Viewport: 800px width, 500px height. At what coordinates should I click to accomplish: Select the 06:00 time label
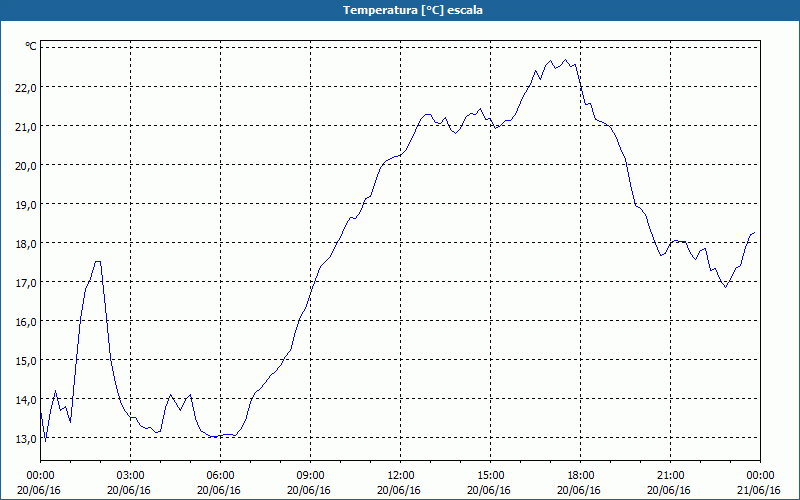220,476
